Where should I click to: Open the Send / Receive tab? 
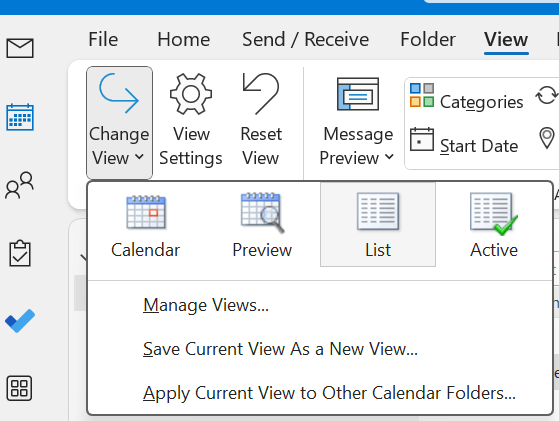[306, 39]
